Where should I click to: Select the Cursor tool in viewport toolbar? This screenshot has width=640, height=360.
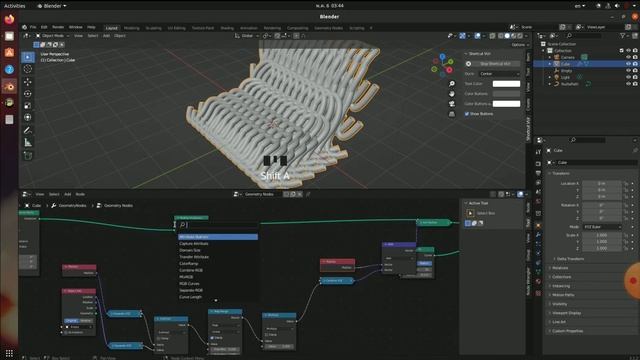[28, 69]
